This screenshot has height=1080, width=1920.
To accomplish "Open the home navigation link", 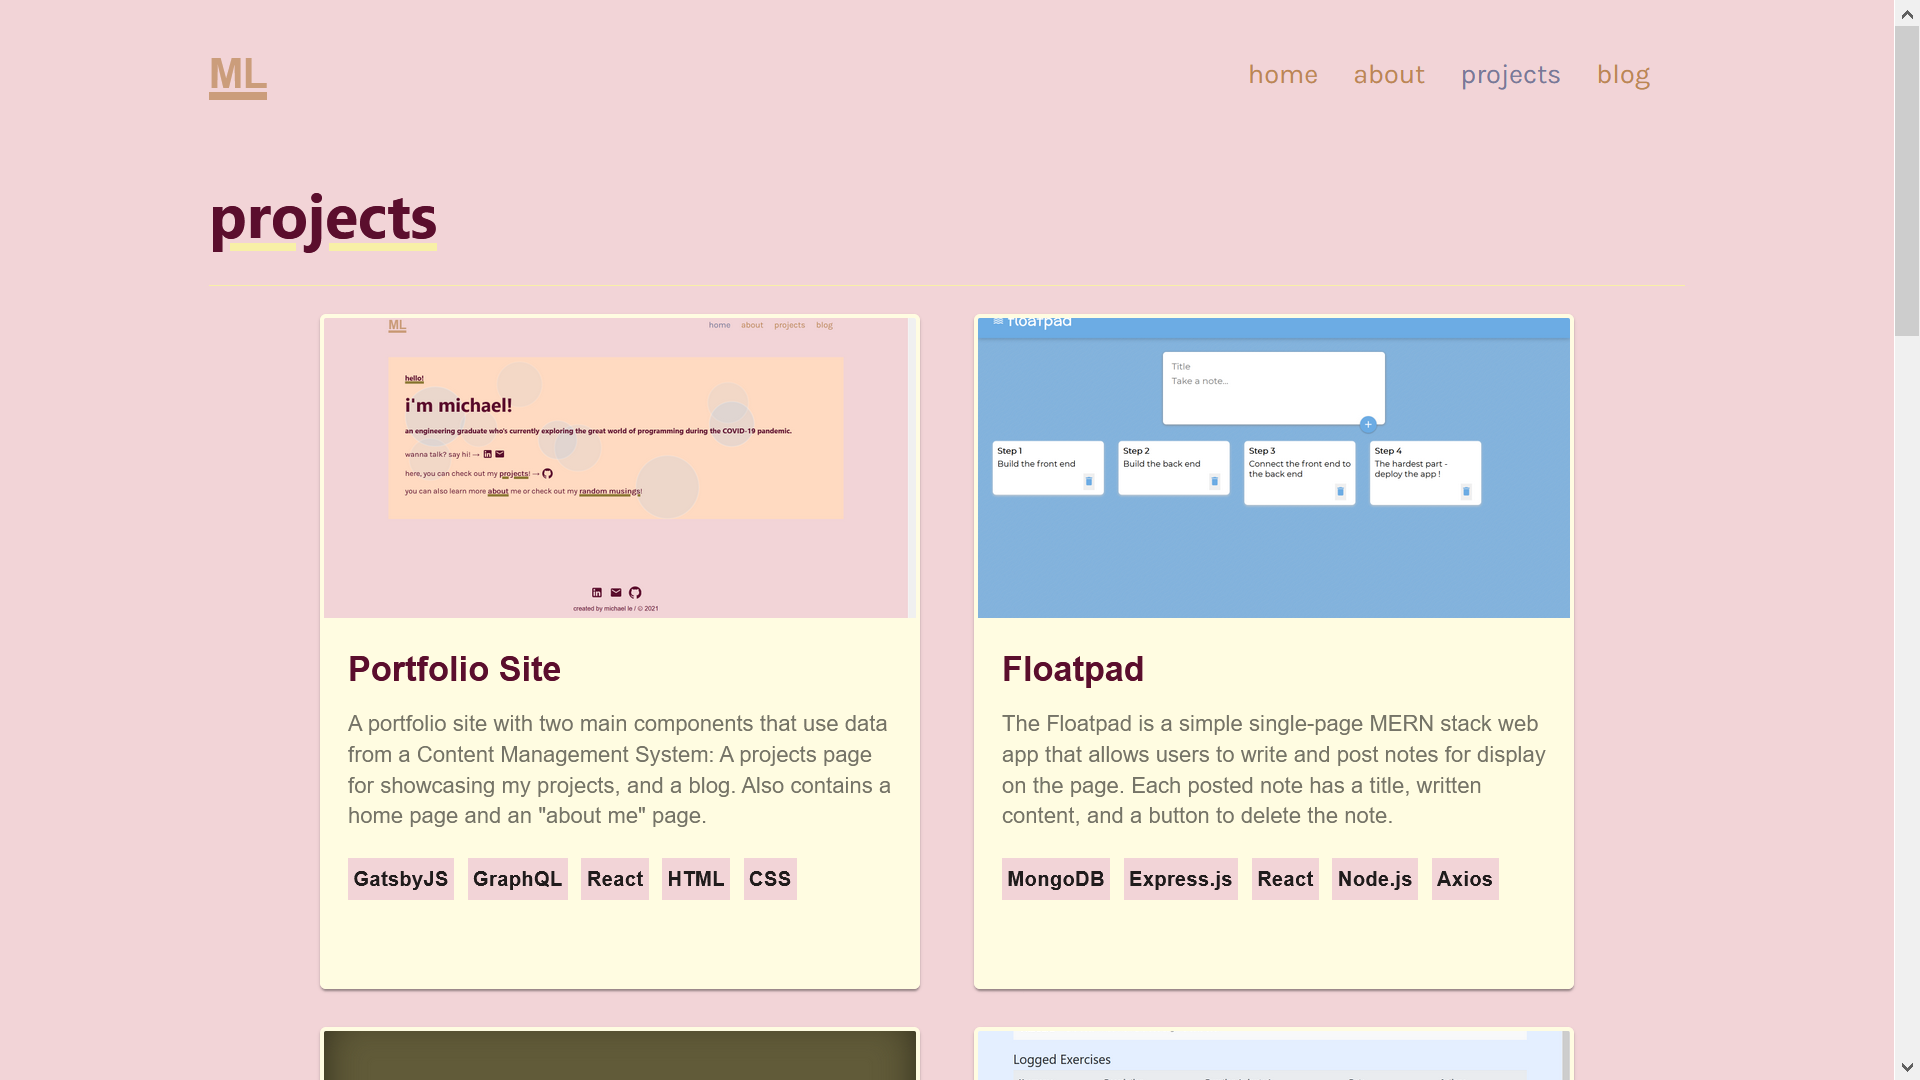I will (x=1283, y=74).
